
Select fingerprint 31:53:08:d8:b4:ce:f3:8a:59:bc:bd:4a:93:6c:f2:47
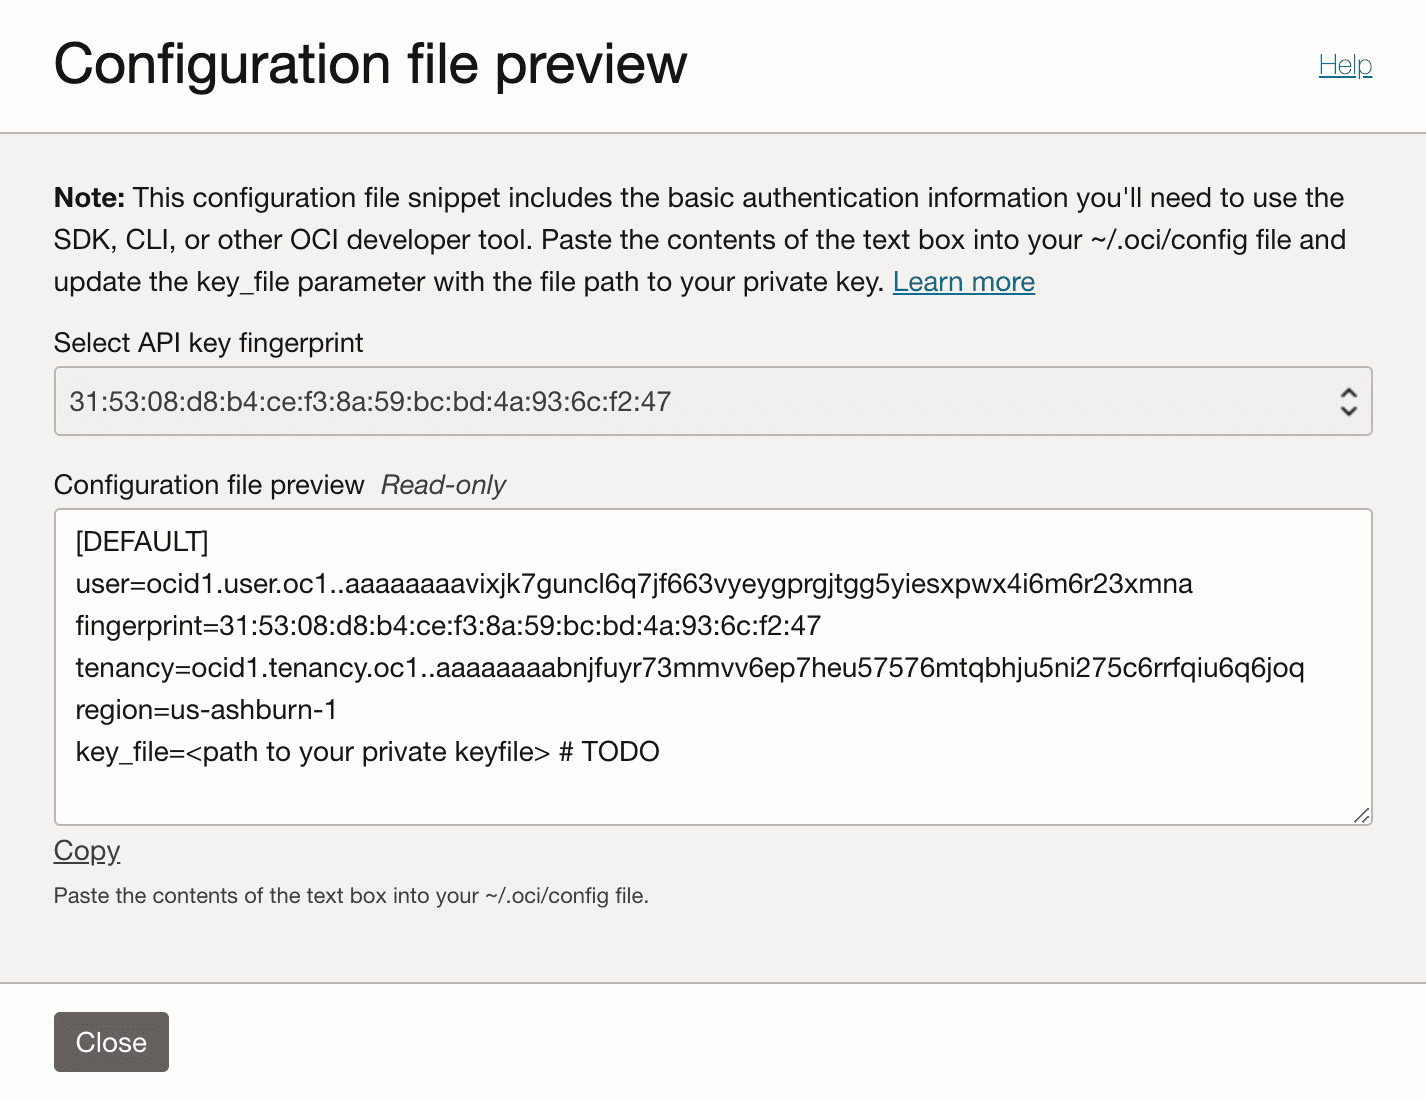372,401
